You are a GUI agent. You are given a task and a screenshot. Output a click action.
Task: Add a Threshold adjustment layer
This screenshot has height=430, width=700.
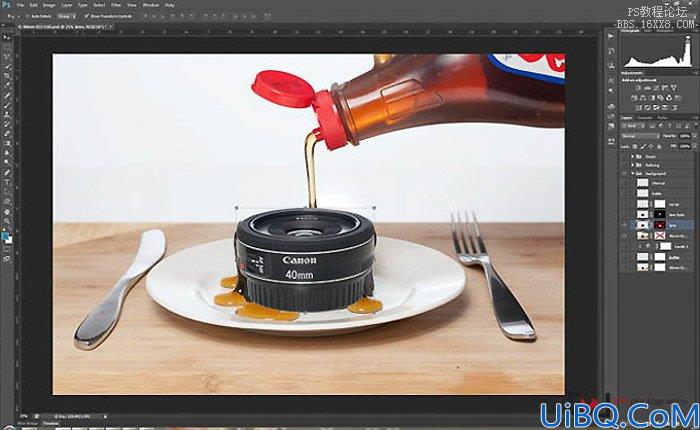[656, 108]
